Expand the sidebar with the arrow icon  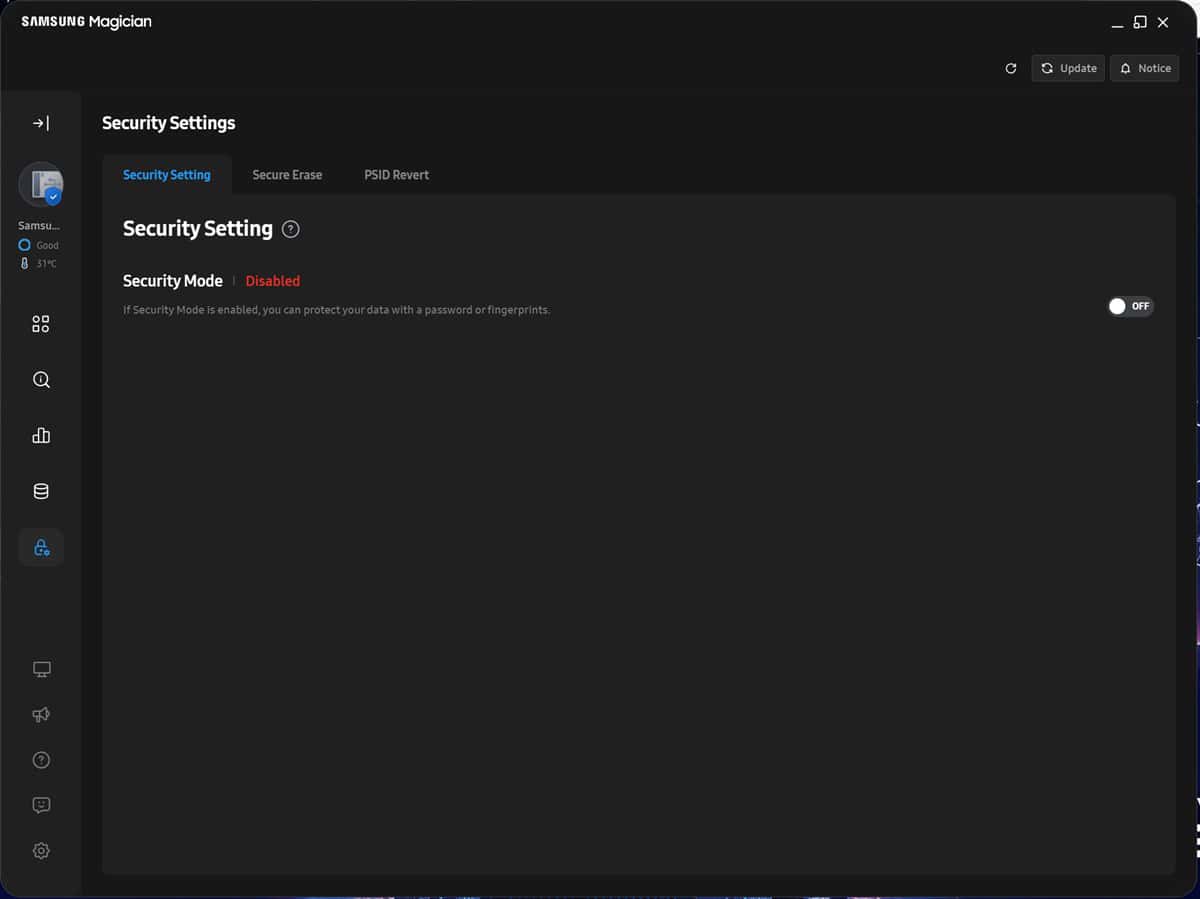pyautogui.click(x=41, y=123)
